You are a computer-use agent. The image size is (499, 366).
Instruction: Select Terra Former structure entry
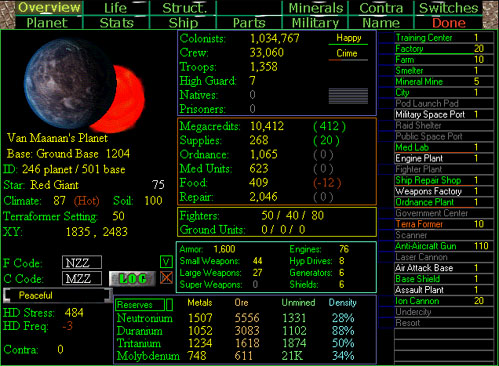(x=444, y=224)
